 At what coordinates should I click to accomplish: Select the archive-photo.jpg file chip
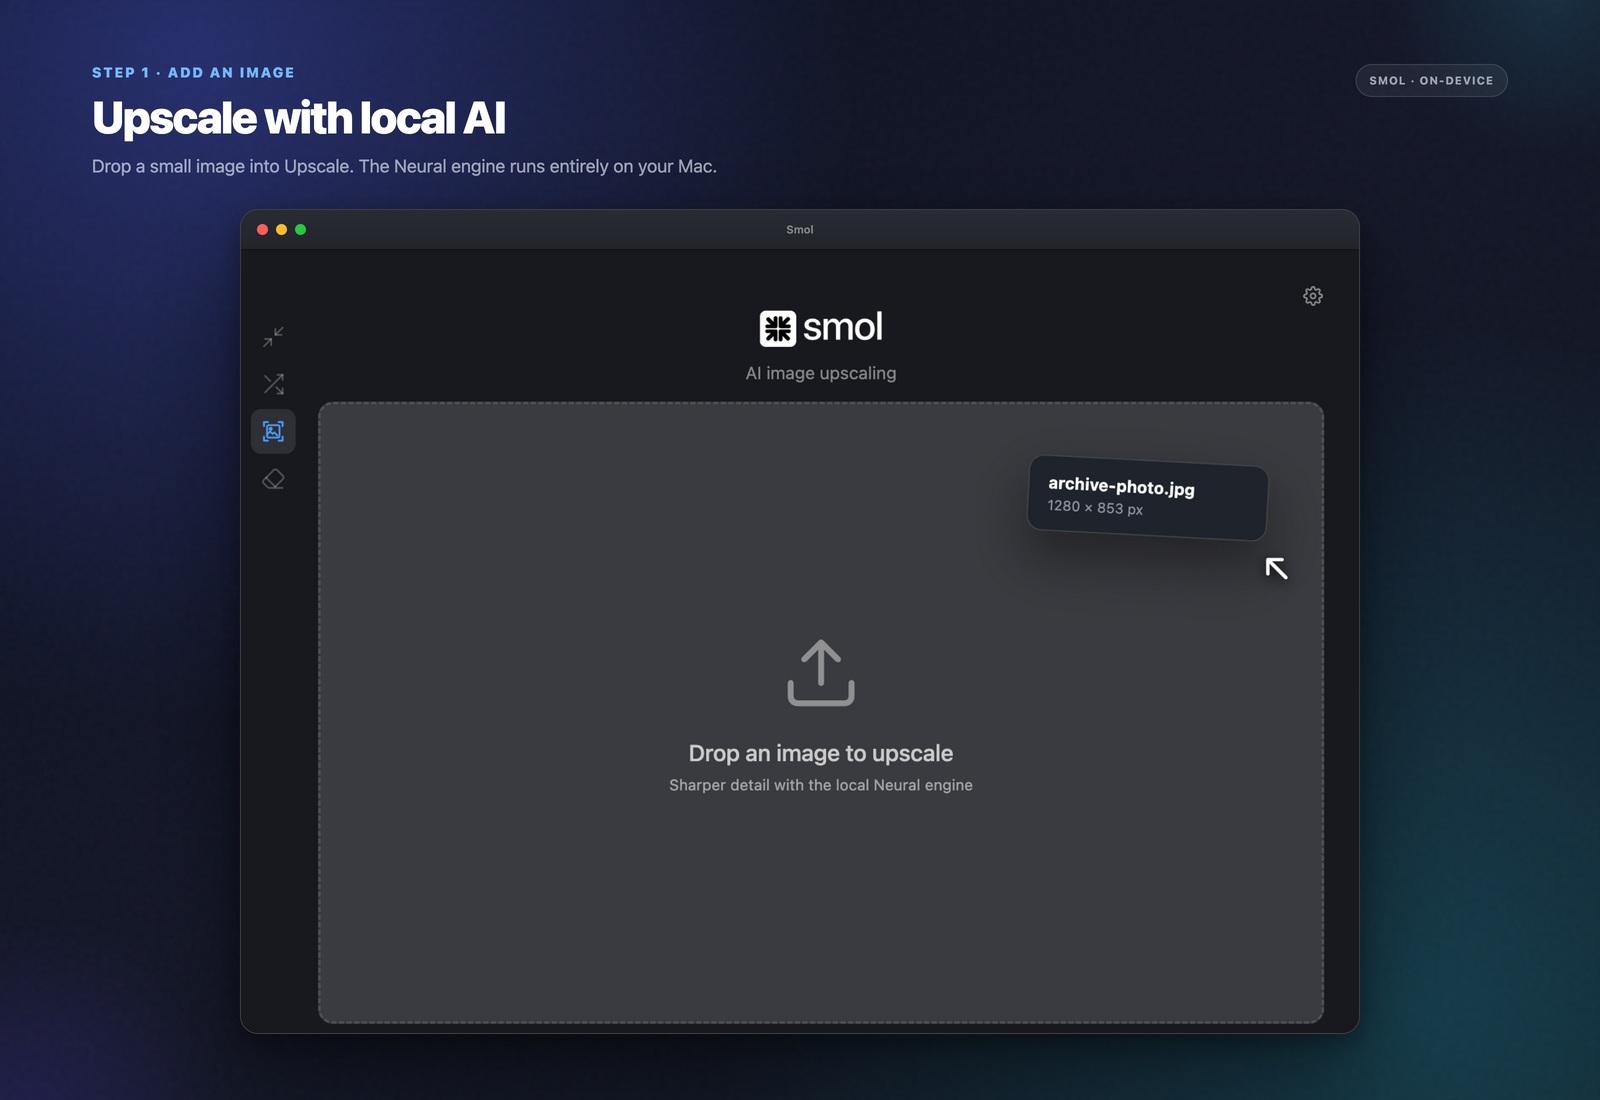(x=1148, y=497)
